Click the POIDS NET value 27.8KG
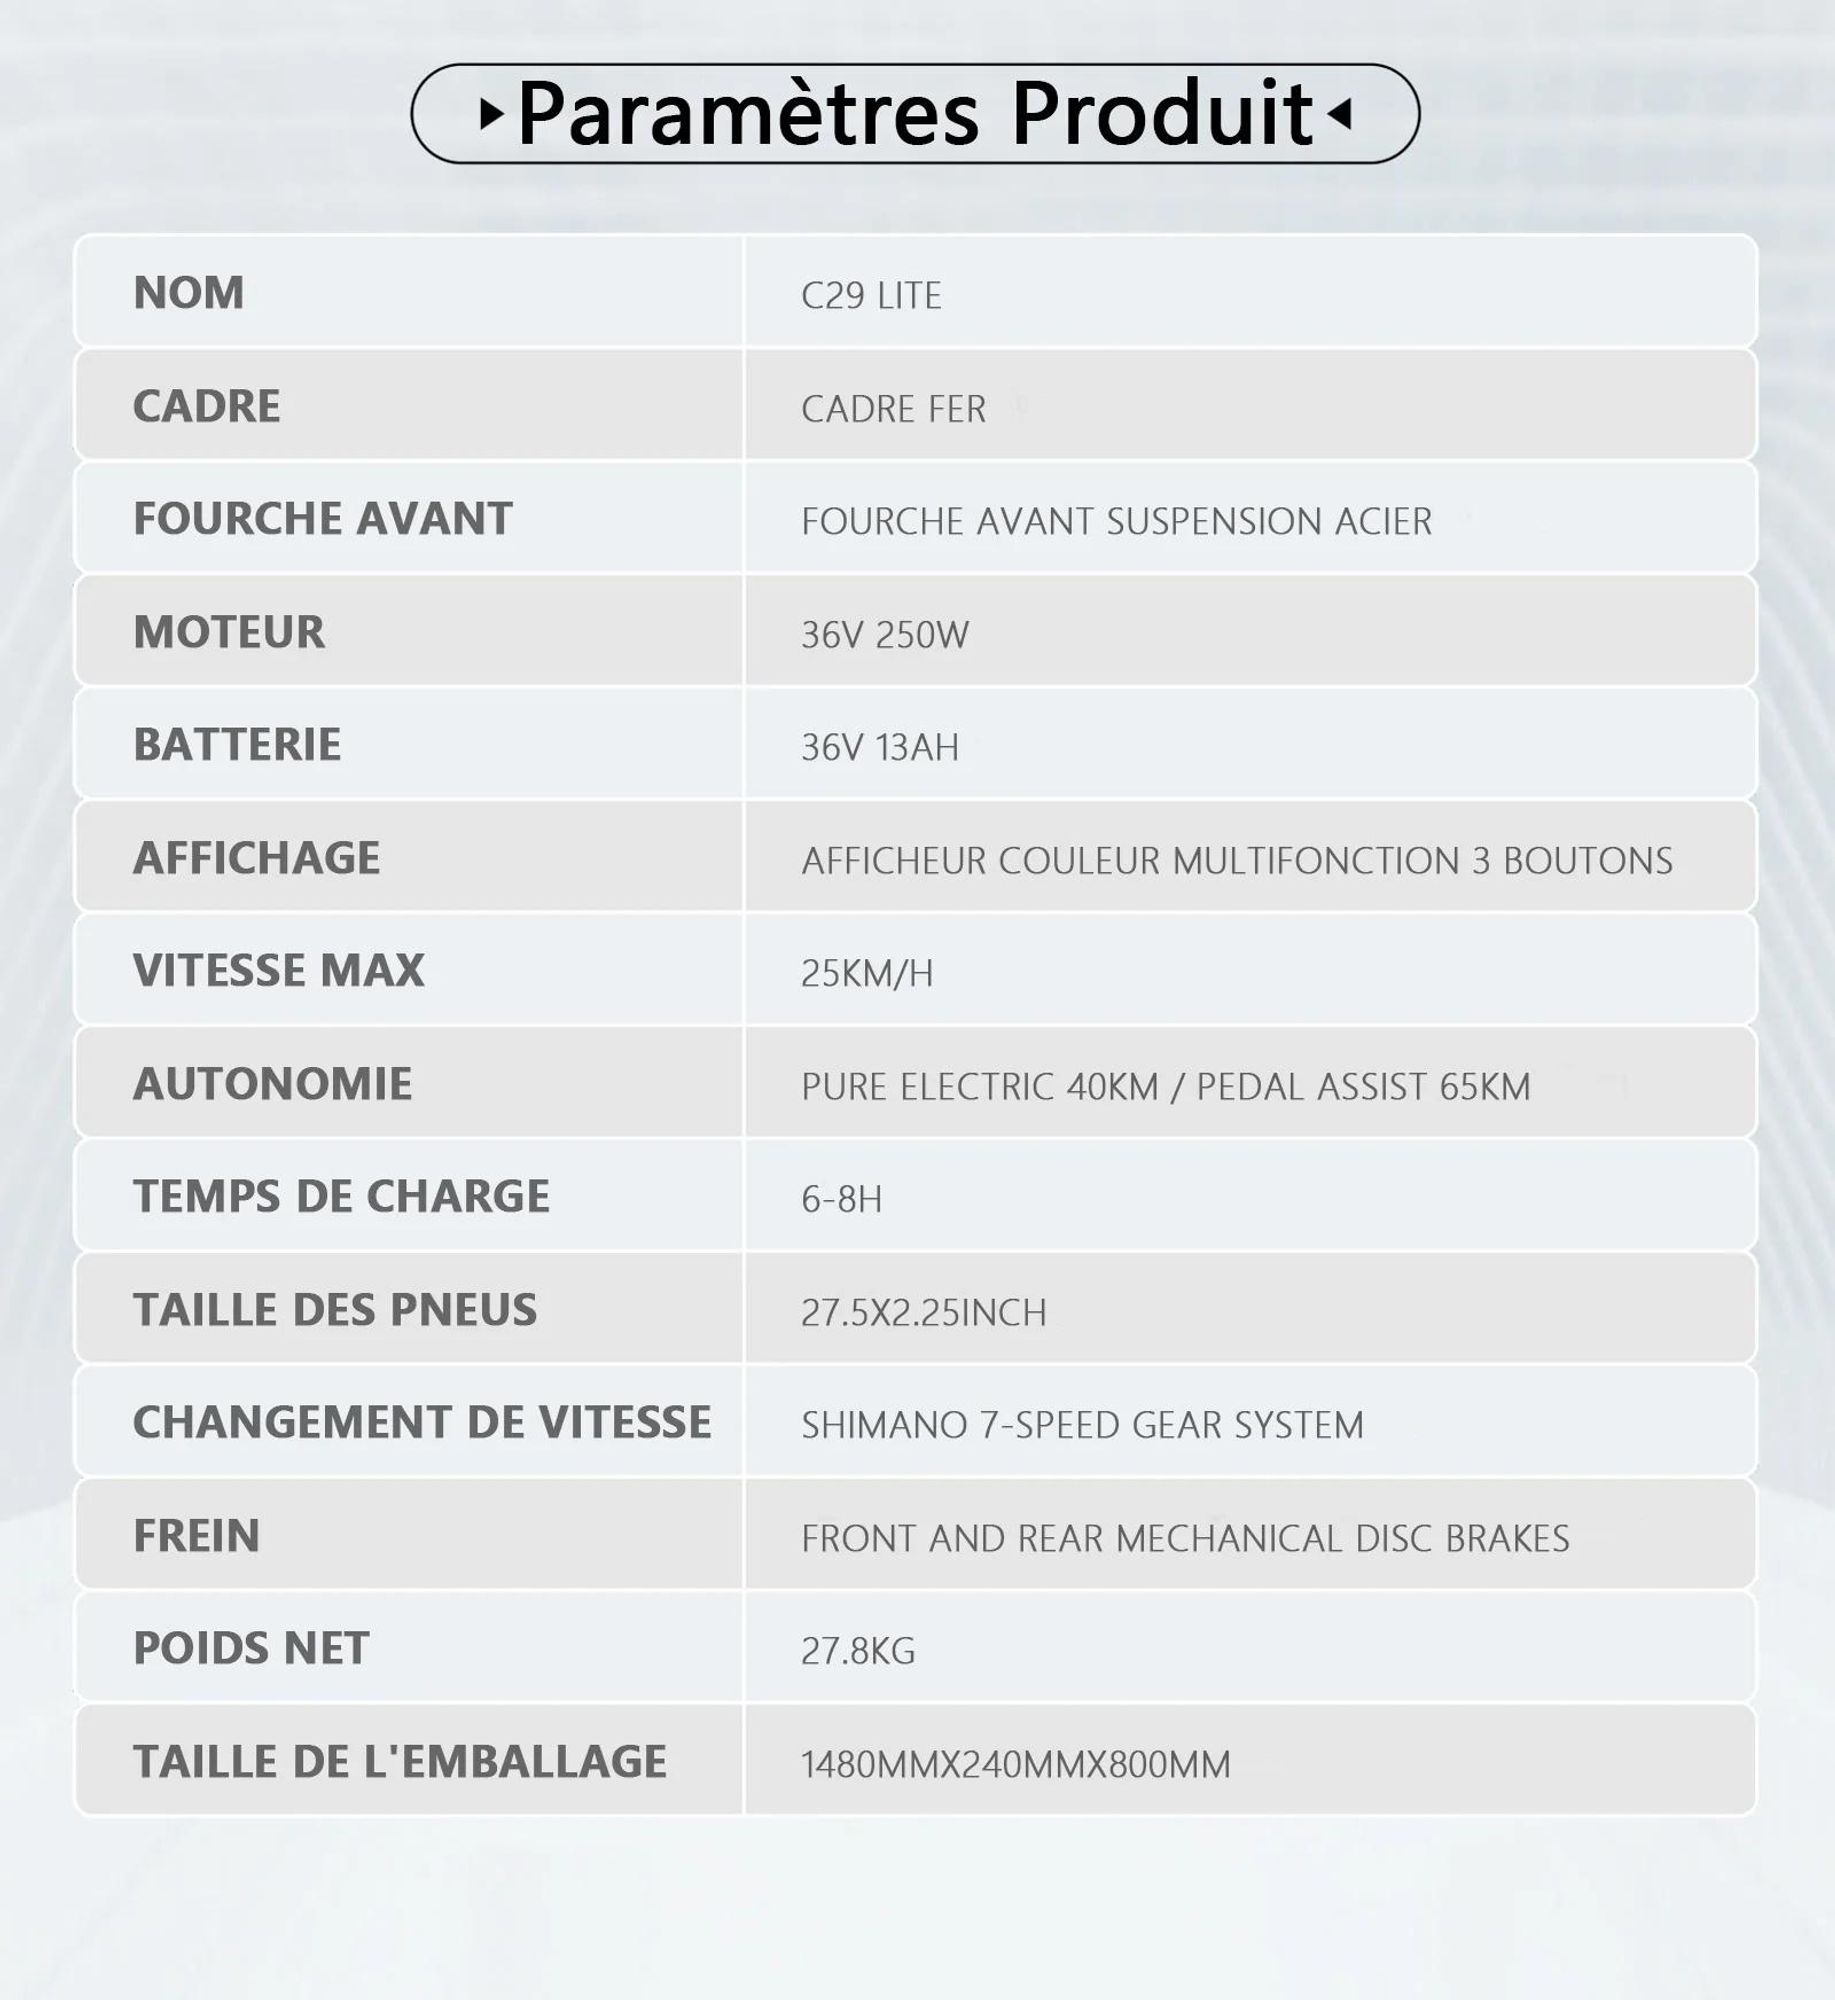 pos(857,1651)
